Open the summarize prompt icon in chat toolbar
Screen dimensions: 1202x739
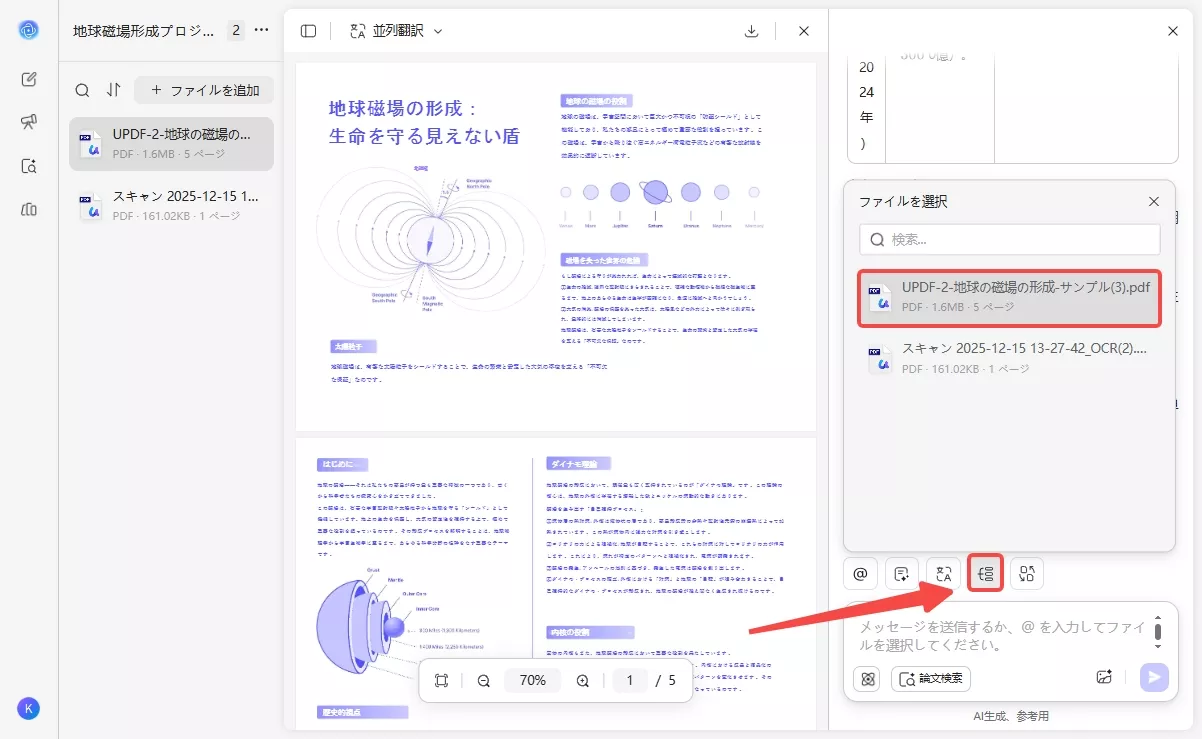902,572
